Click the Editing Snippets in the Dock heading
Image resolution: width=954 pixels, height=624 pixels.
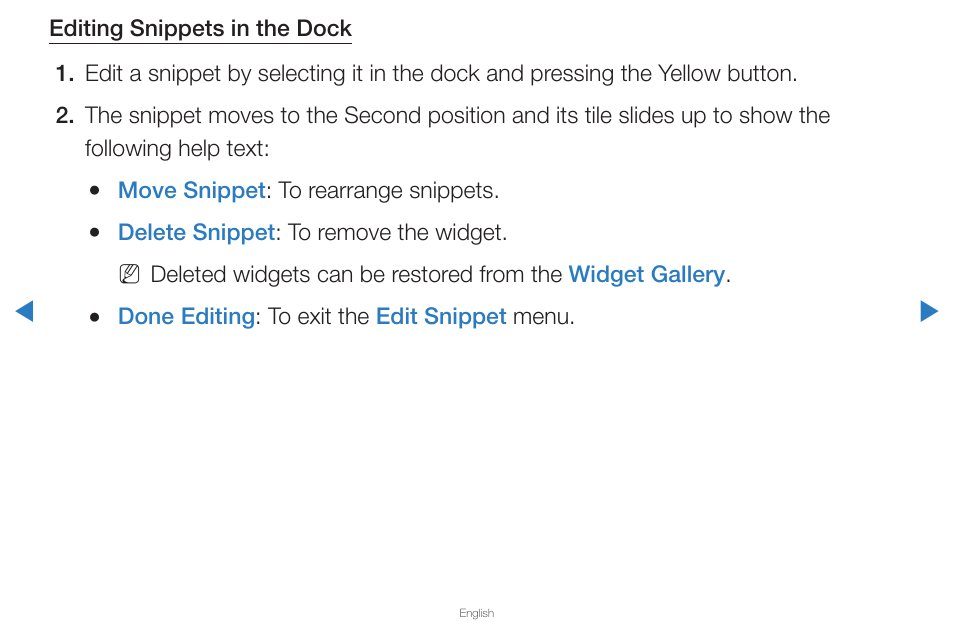201,29
